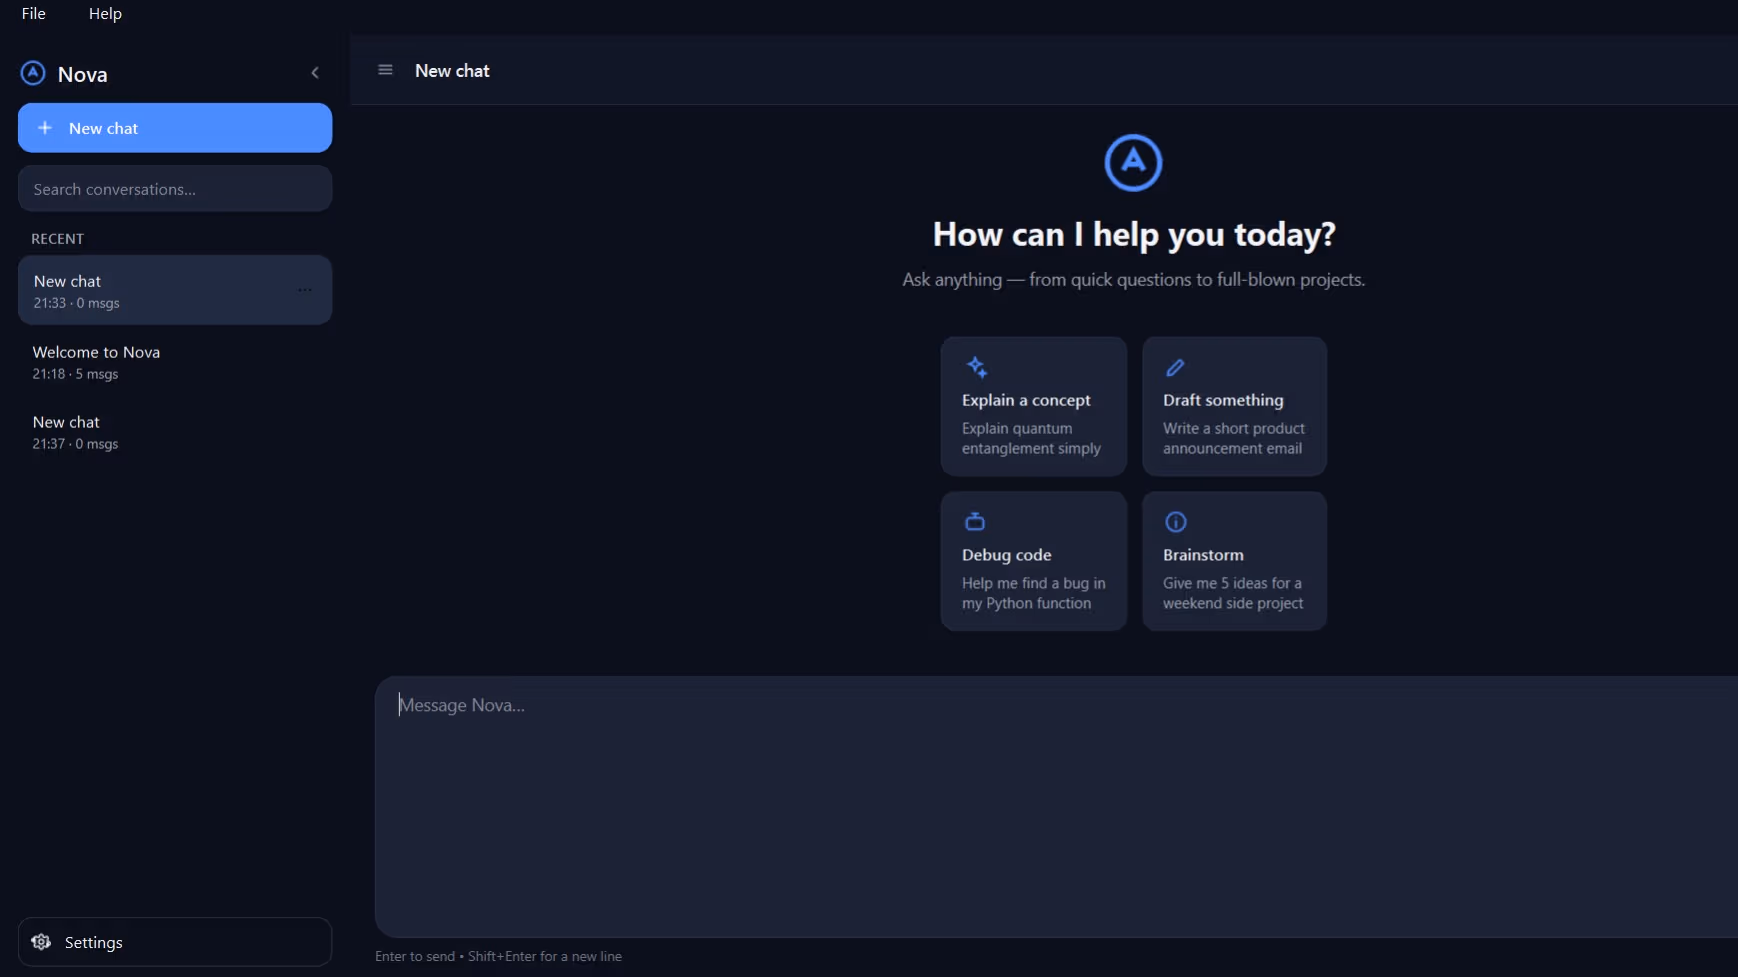Click the plus icon on New chat button
The width and height of the screenshot is (1738, 977).
pyautogui.click(x=45, y=128)
